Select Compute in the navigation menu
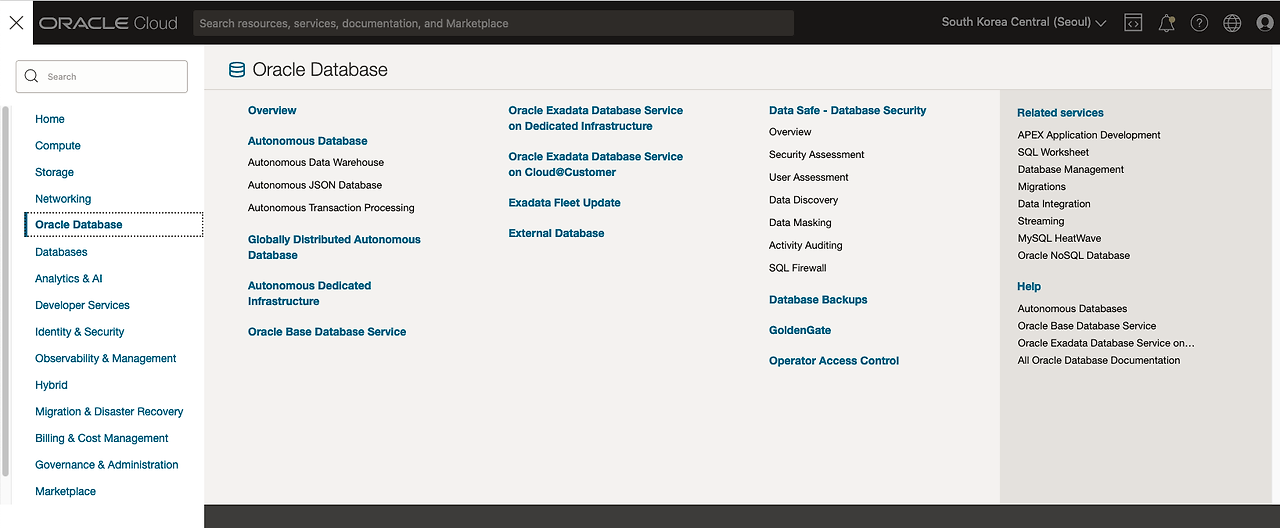 (58, 146)
